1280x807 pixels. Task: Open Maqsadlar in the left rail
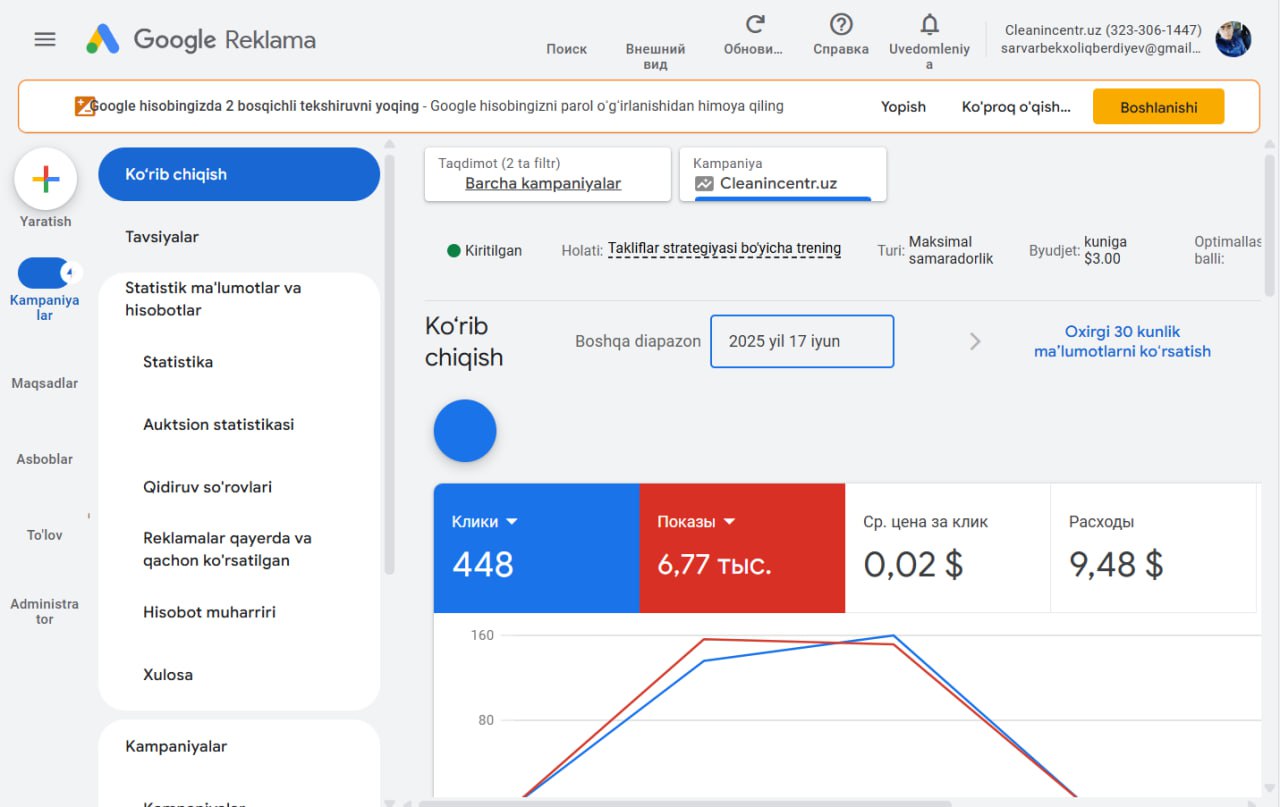point(44,383)
